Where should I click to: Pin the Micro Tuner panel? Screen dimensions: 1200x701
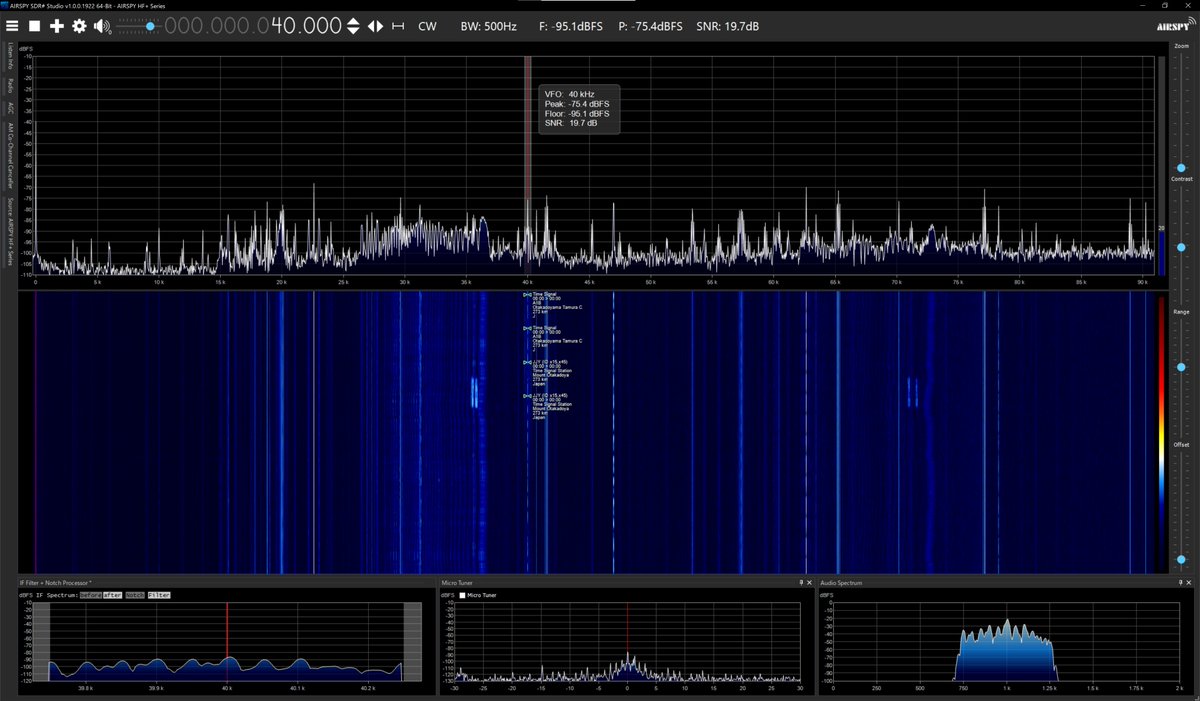(x=801, y=582)
